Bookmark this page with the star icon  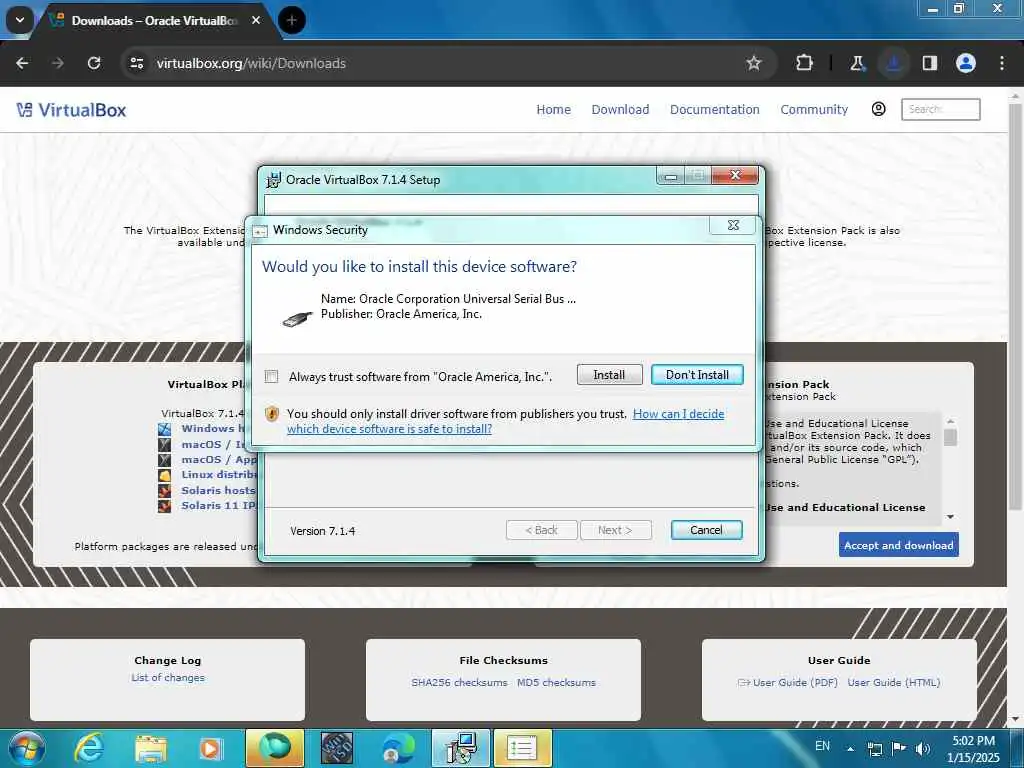click(x=754, y=63)
